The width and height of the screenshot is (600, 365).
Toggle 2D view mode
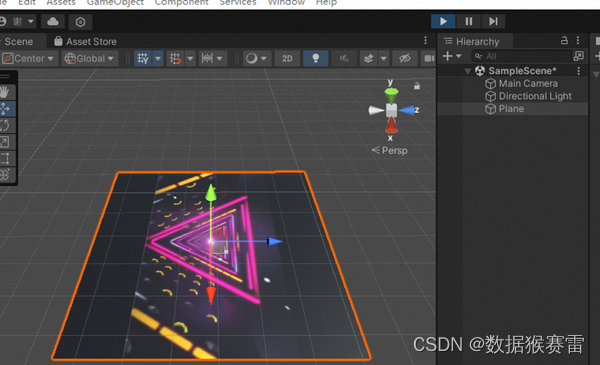point(287,59)
